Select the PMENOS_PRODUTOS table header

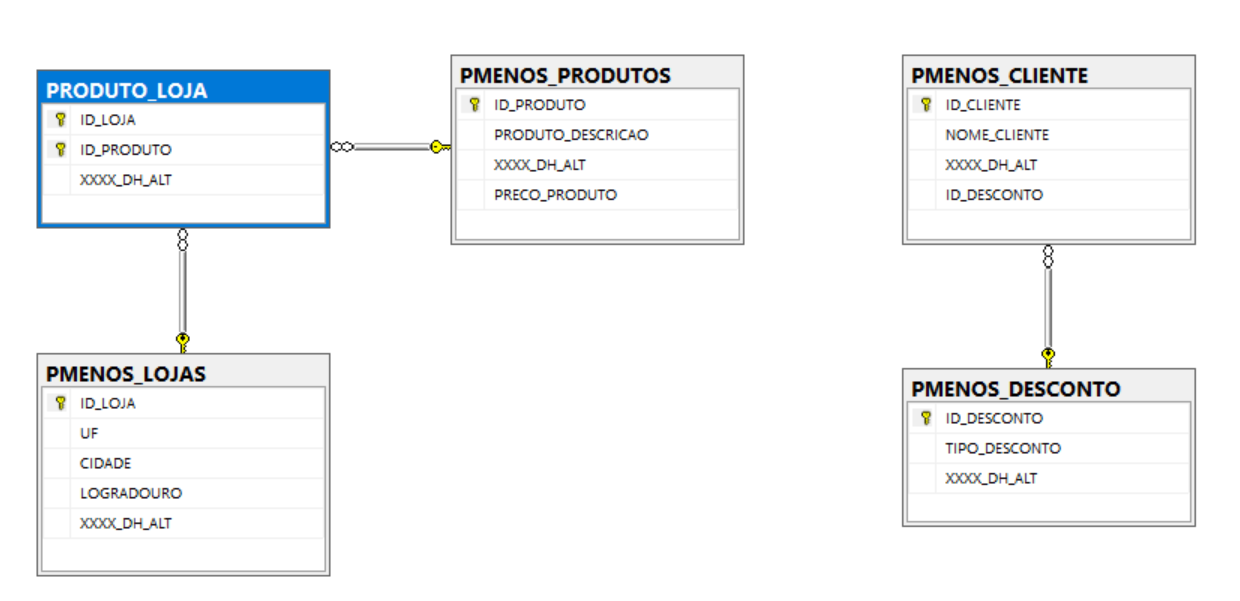pyautogui.click(x=597, y=75)
